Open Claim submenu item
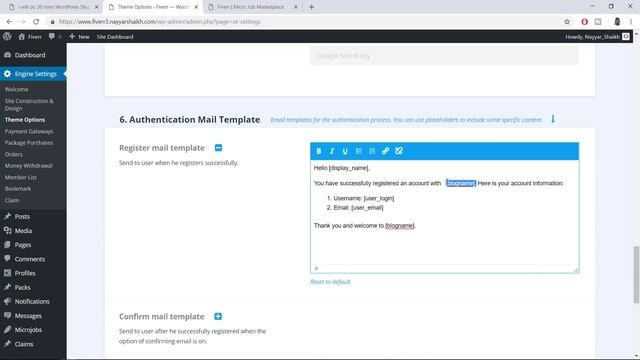This screenshot has width=640, height=360. click(x=12, y=200)
